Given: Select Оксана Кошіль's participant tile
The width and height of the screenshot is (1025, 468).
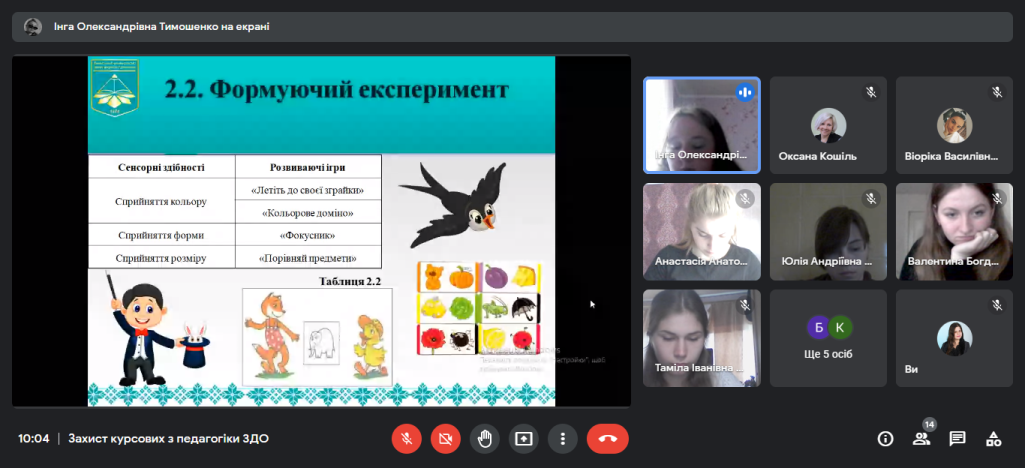Looking at the screenshot, I should point(828,125).
